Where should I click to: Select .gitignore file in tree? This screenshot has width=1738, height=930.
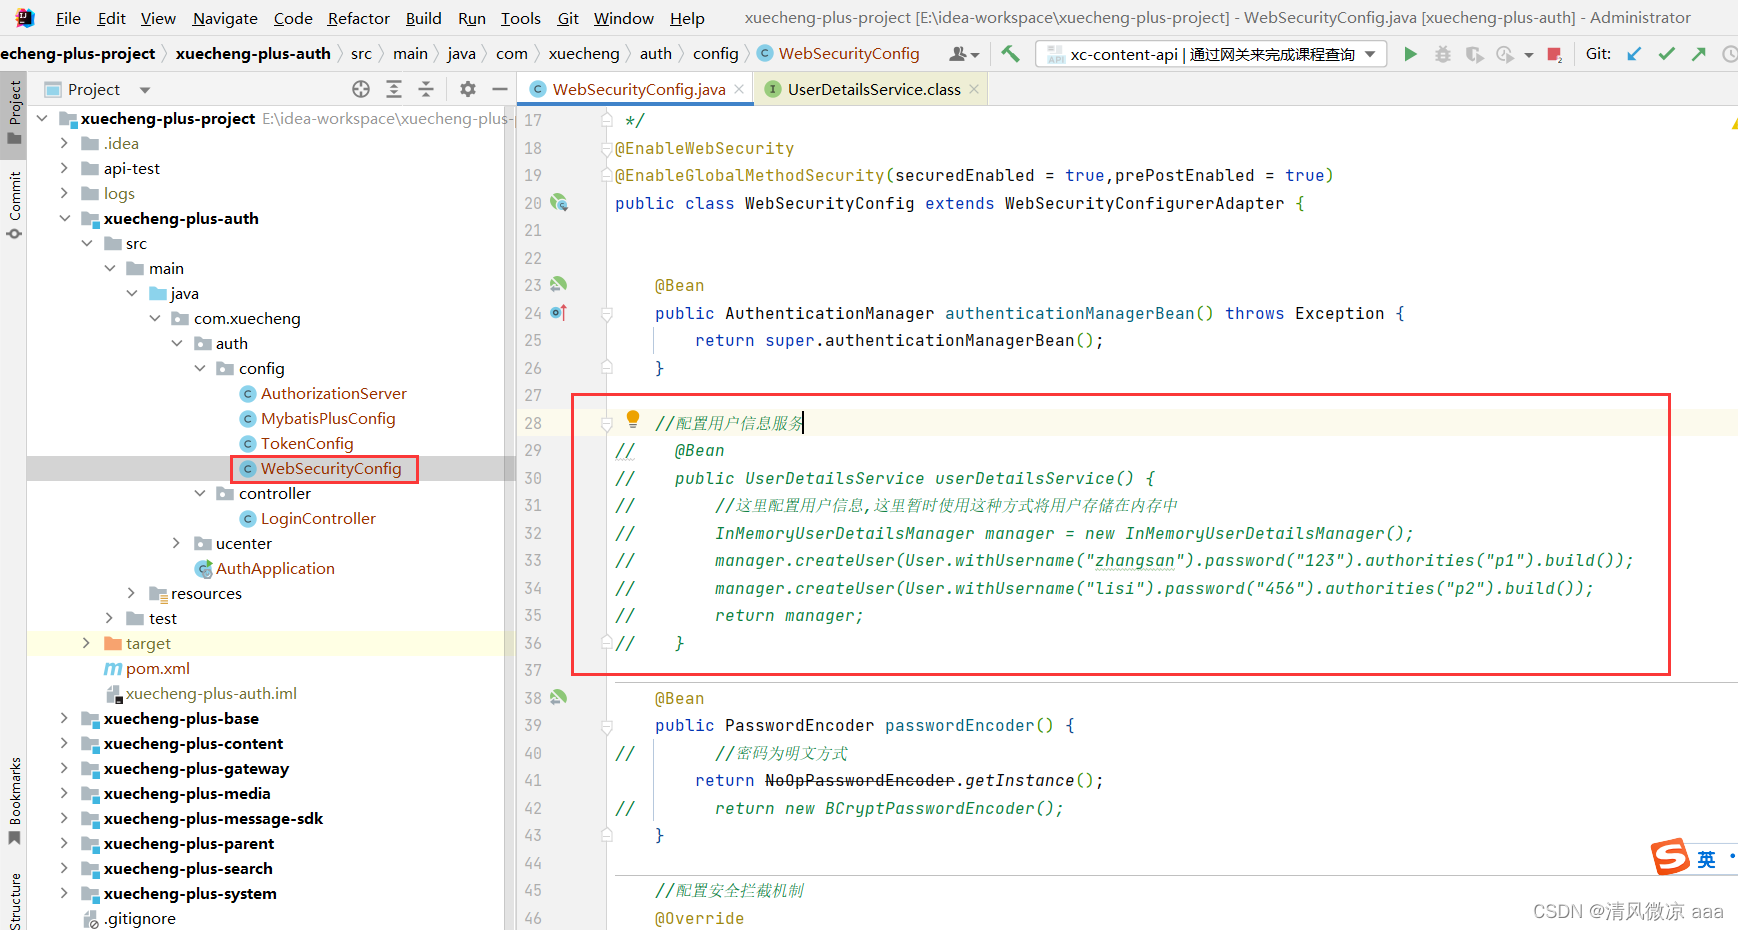(140, 918)
